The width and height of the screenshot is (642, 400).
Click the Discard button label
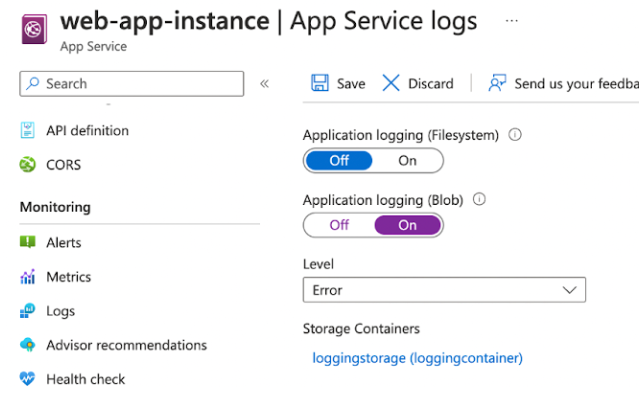tap(431, 84)
